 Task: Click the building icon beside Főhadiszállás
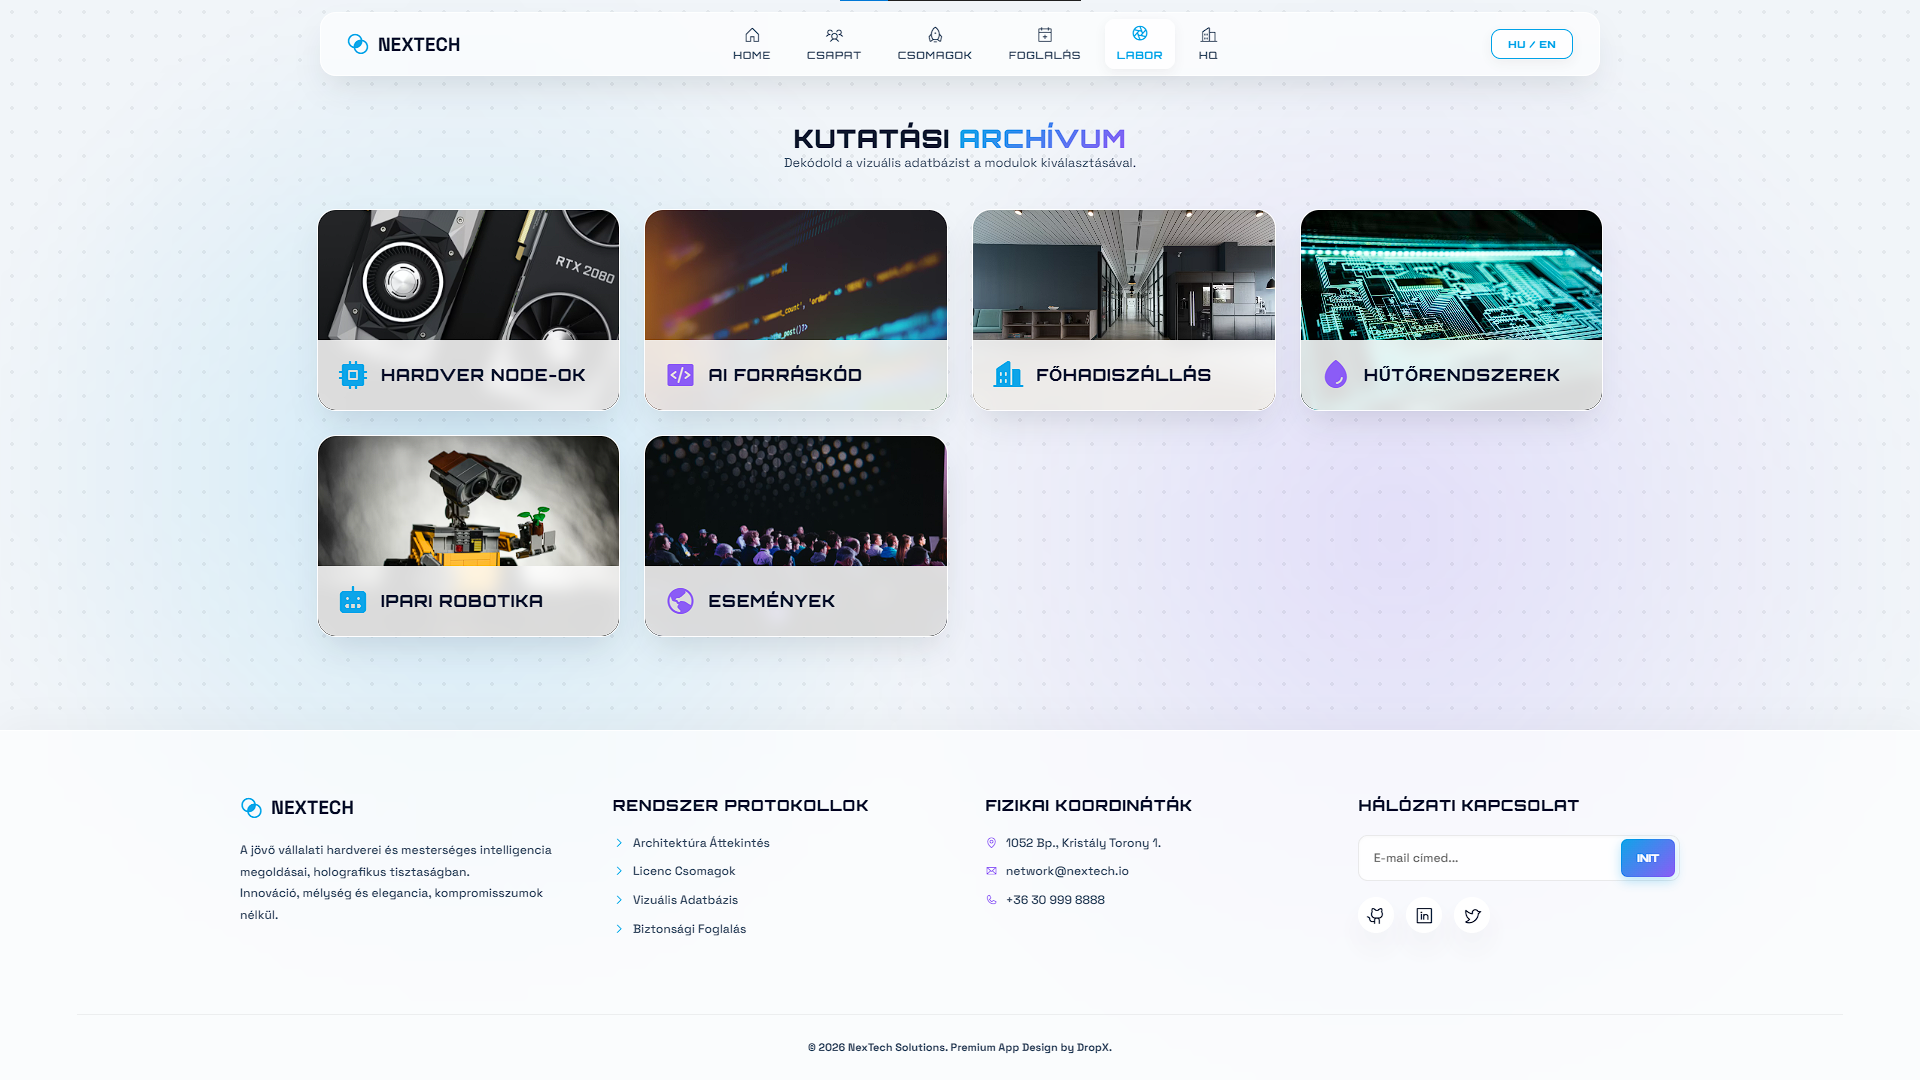coord(1008,375)
